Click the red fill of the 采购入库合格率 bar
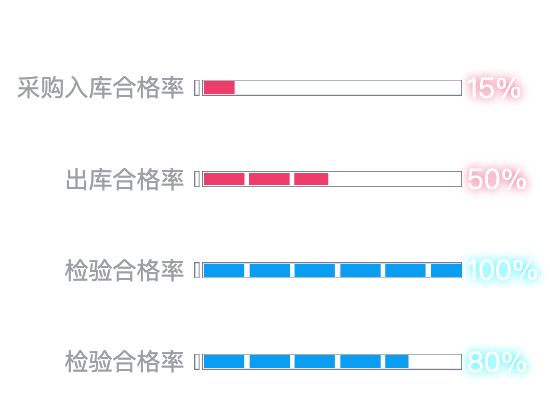 tap(219, 87)
